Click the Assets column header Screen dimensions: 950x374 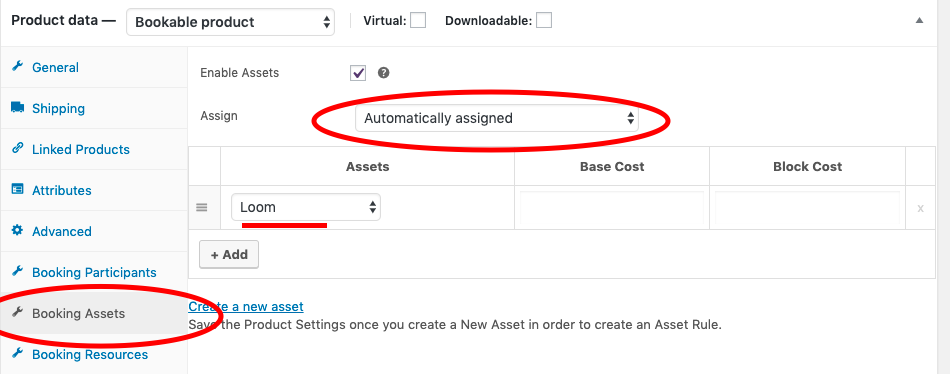pyautogui.click(x=367, y=166)
